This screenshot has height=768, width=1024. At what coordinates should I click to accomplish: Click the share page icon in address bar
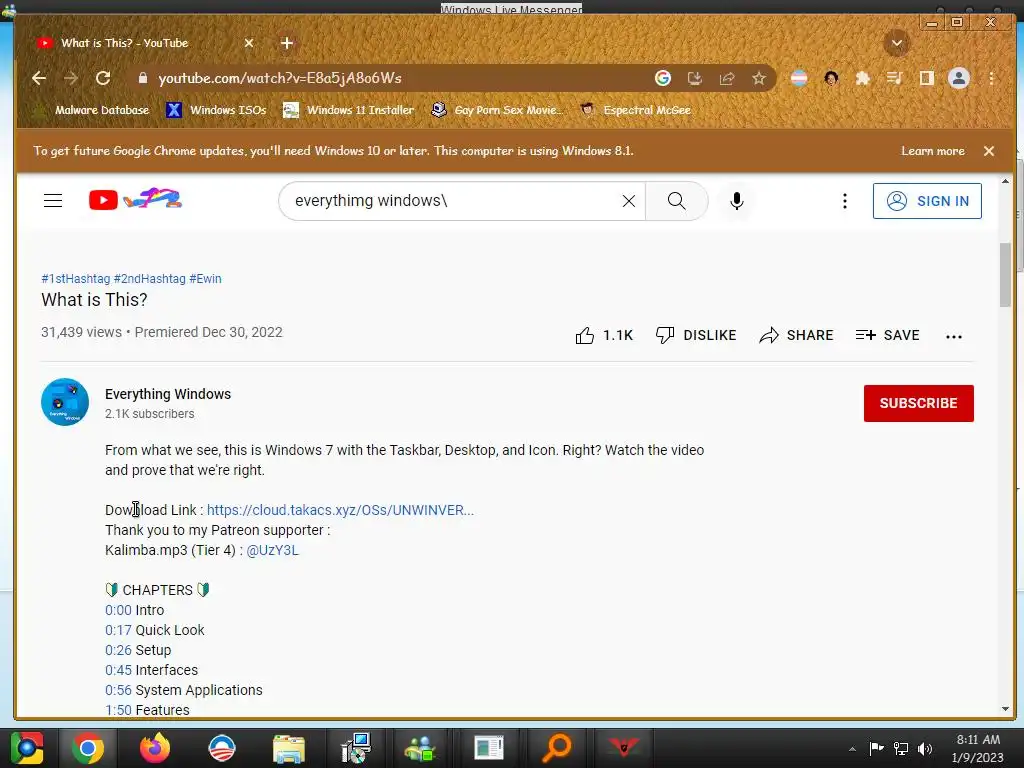pos(727,78)
